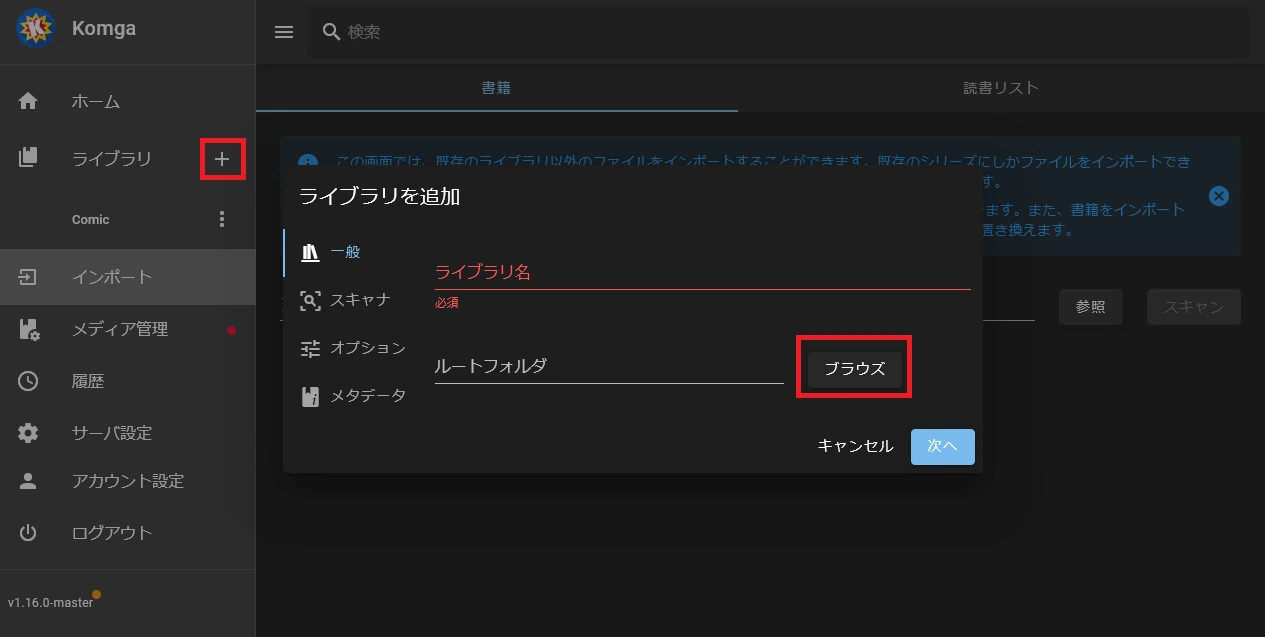Open the hamburger navigation menu
Image resolution: width=1265 pixels, height=637 pixels.
pyautogui.click(x=284, y=32)
